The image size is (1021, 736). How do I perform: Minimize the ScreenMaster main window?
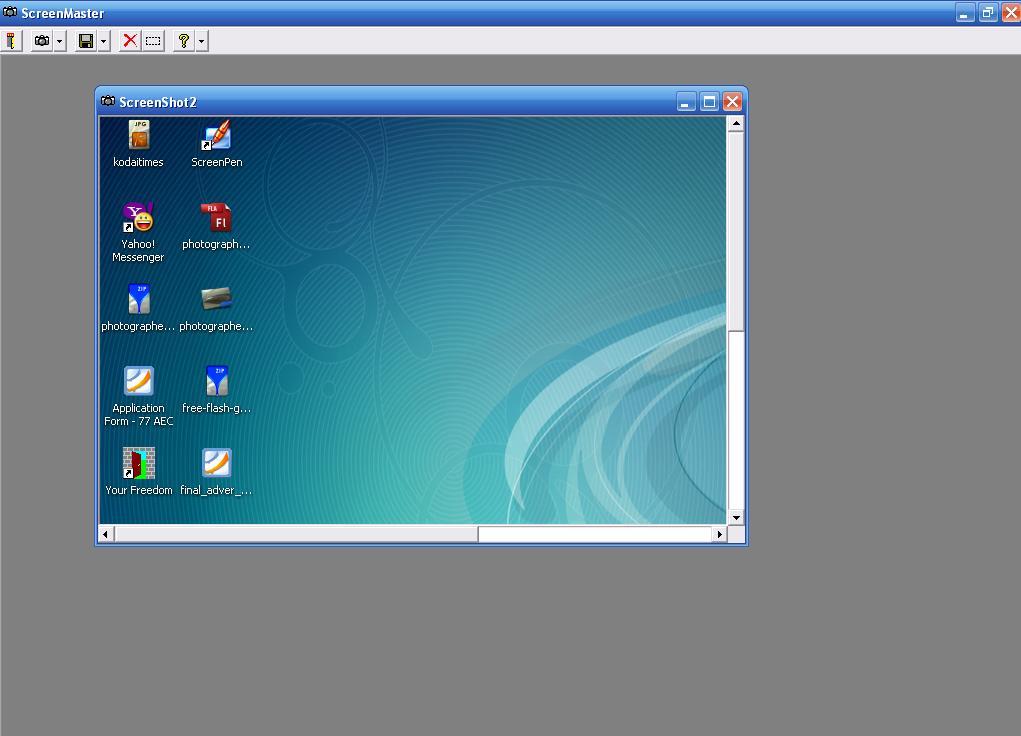[964, 12]
